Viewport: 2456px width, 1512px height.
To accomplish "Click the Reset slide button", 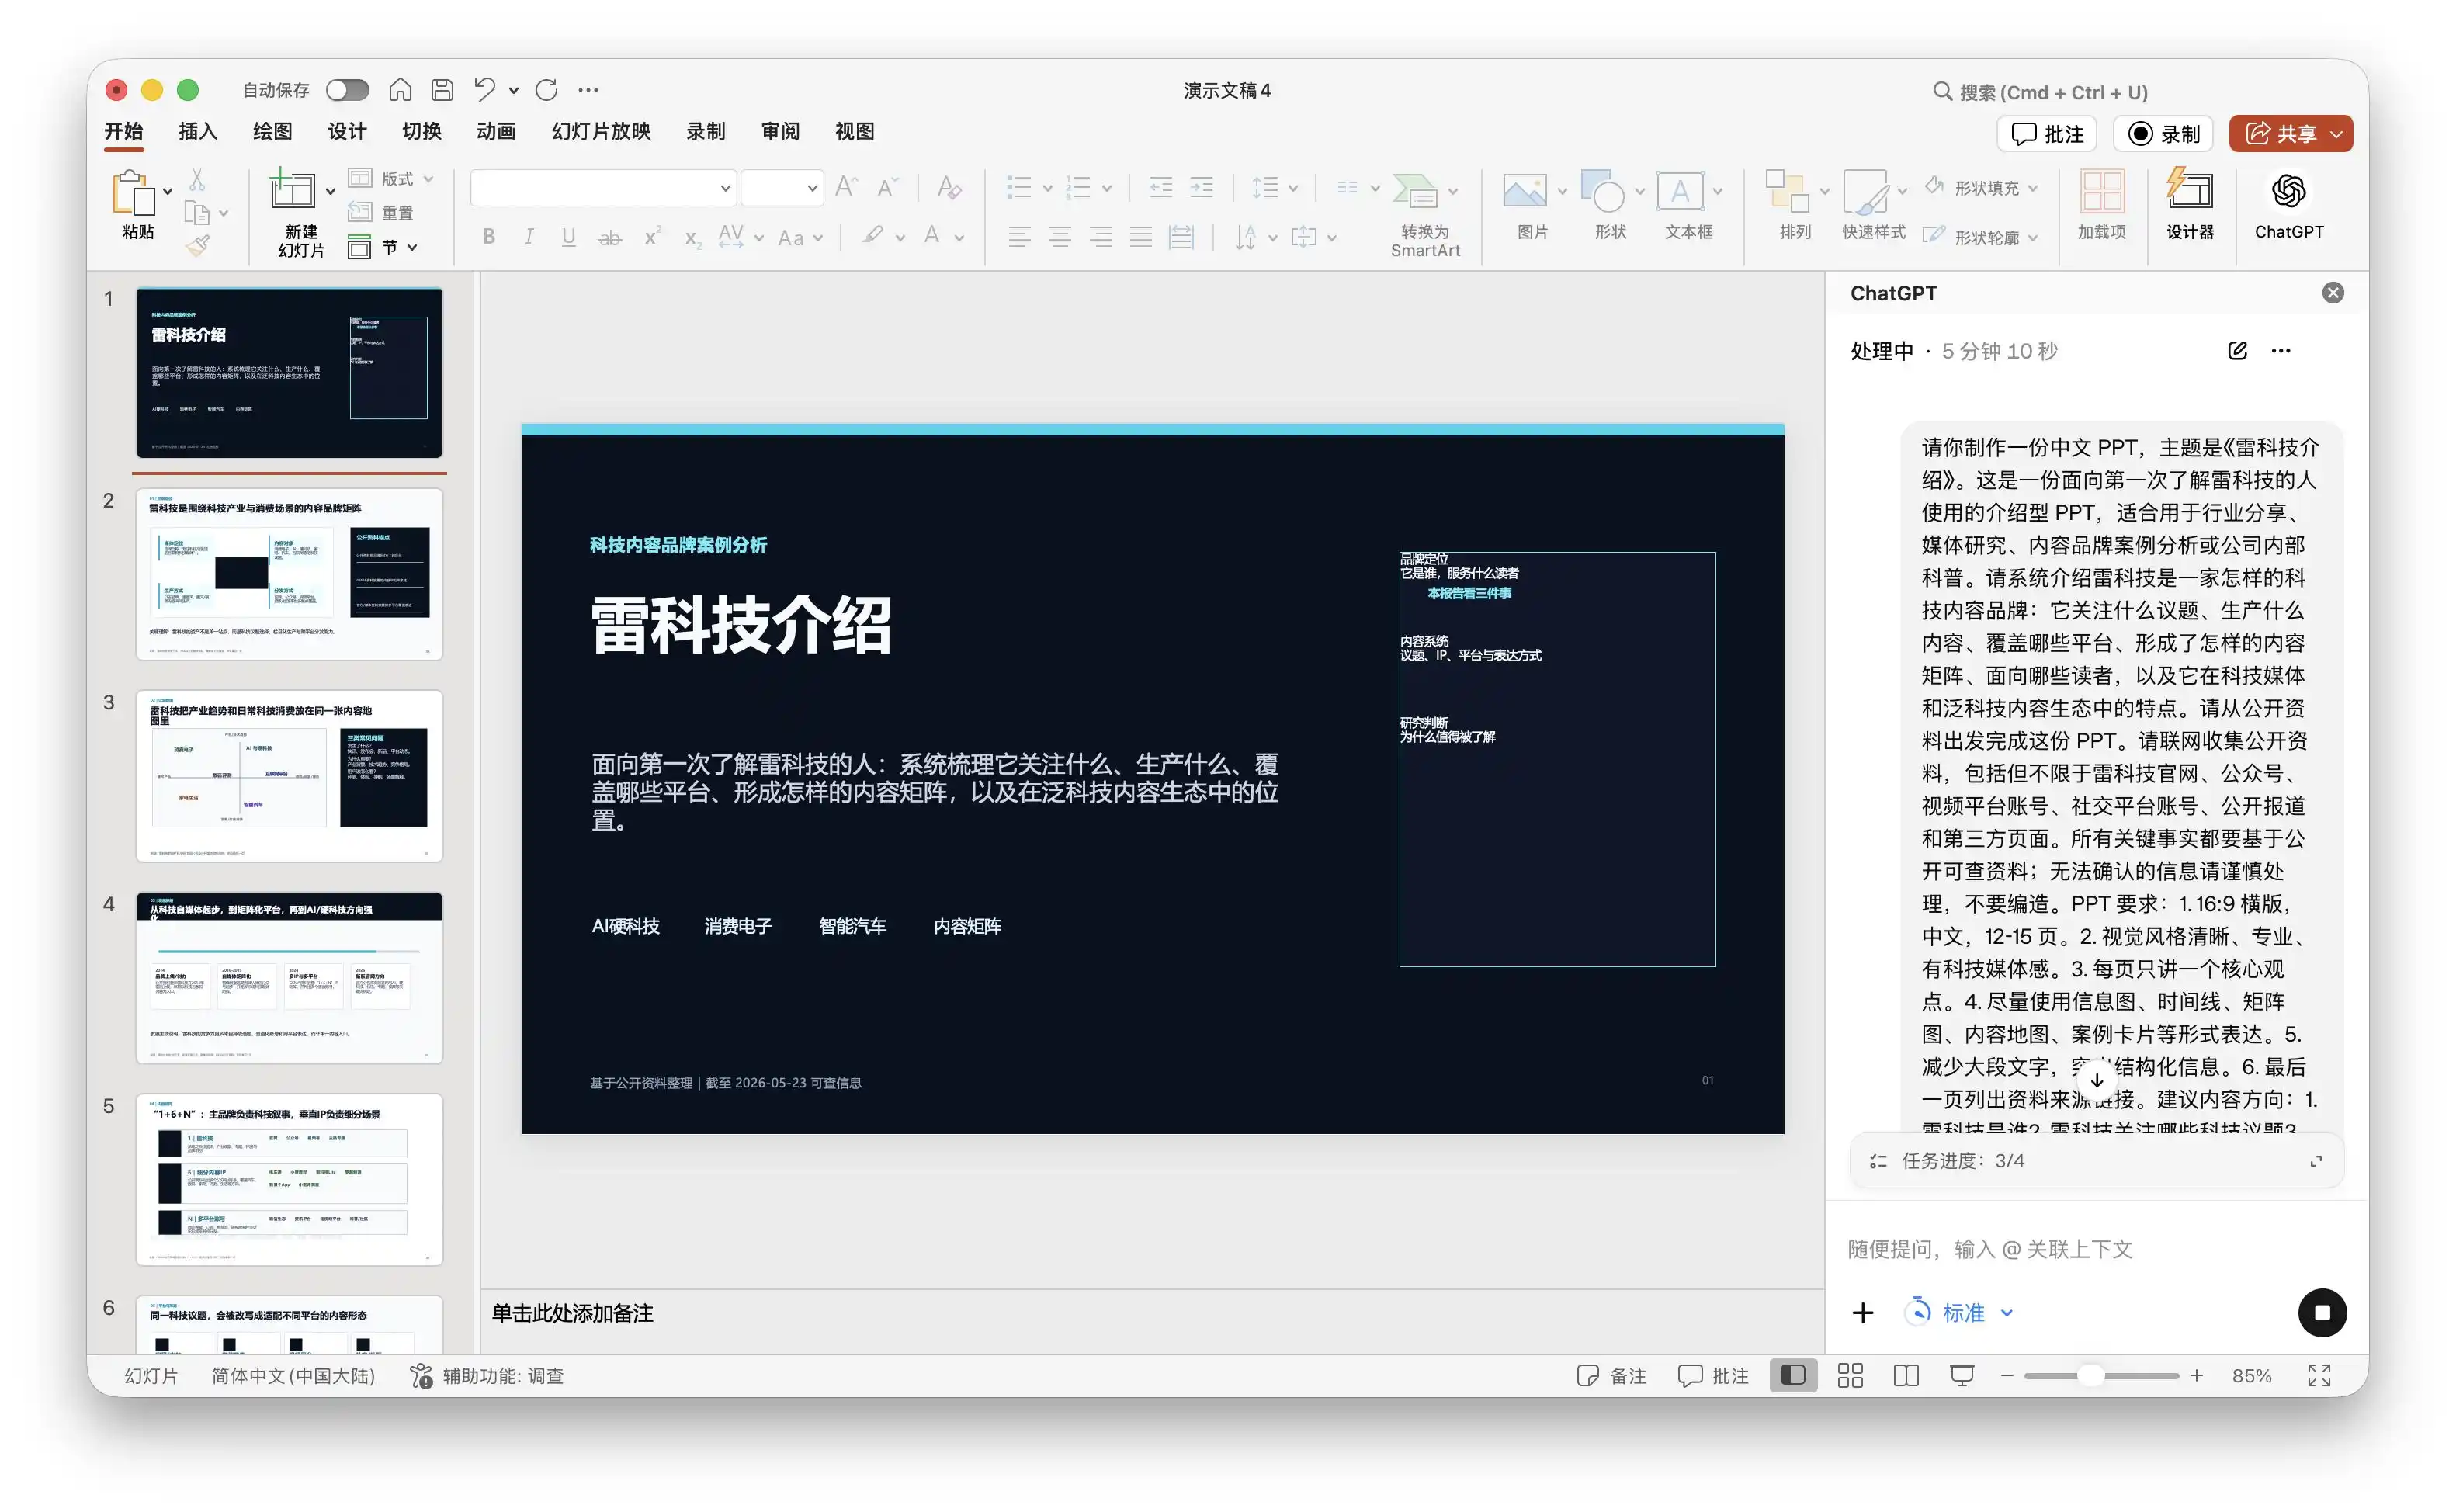I will [x=381, y=213].
